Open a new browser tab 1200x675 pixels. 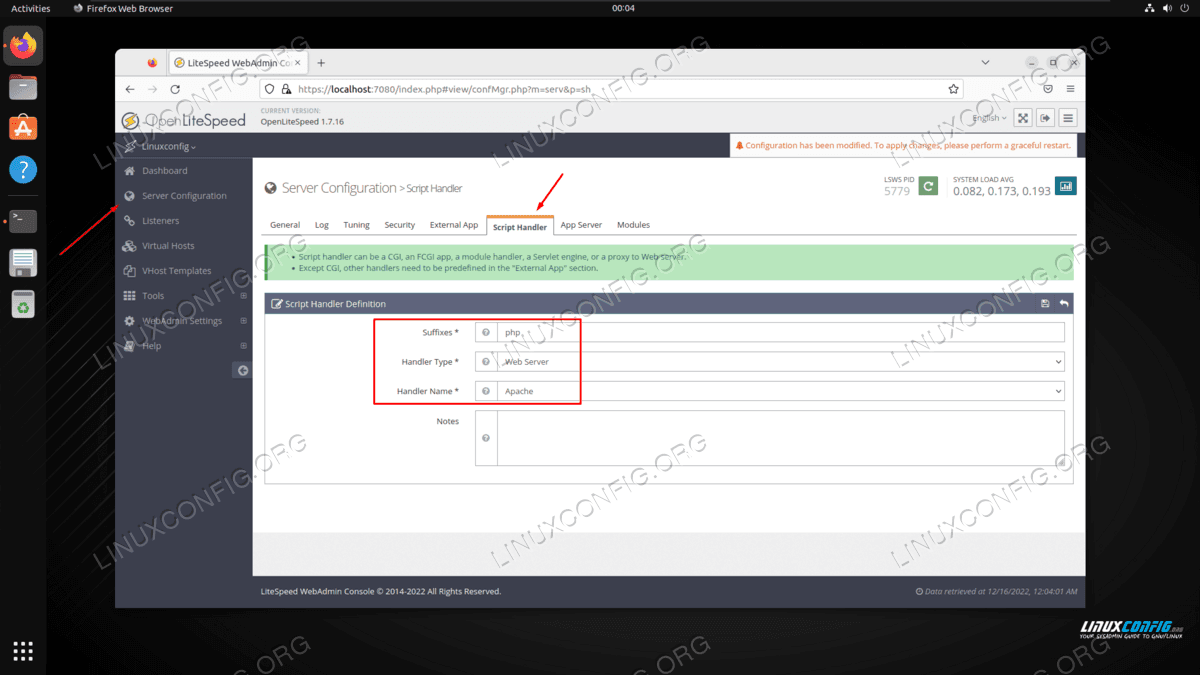coord(321,62)
